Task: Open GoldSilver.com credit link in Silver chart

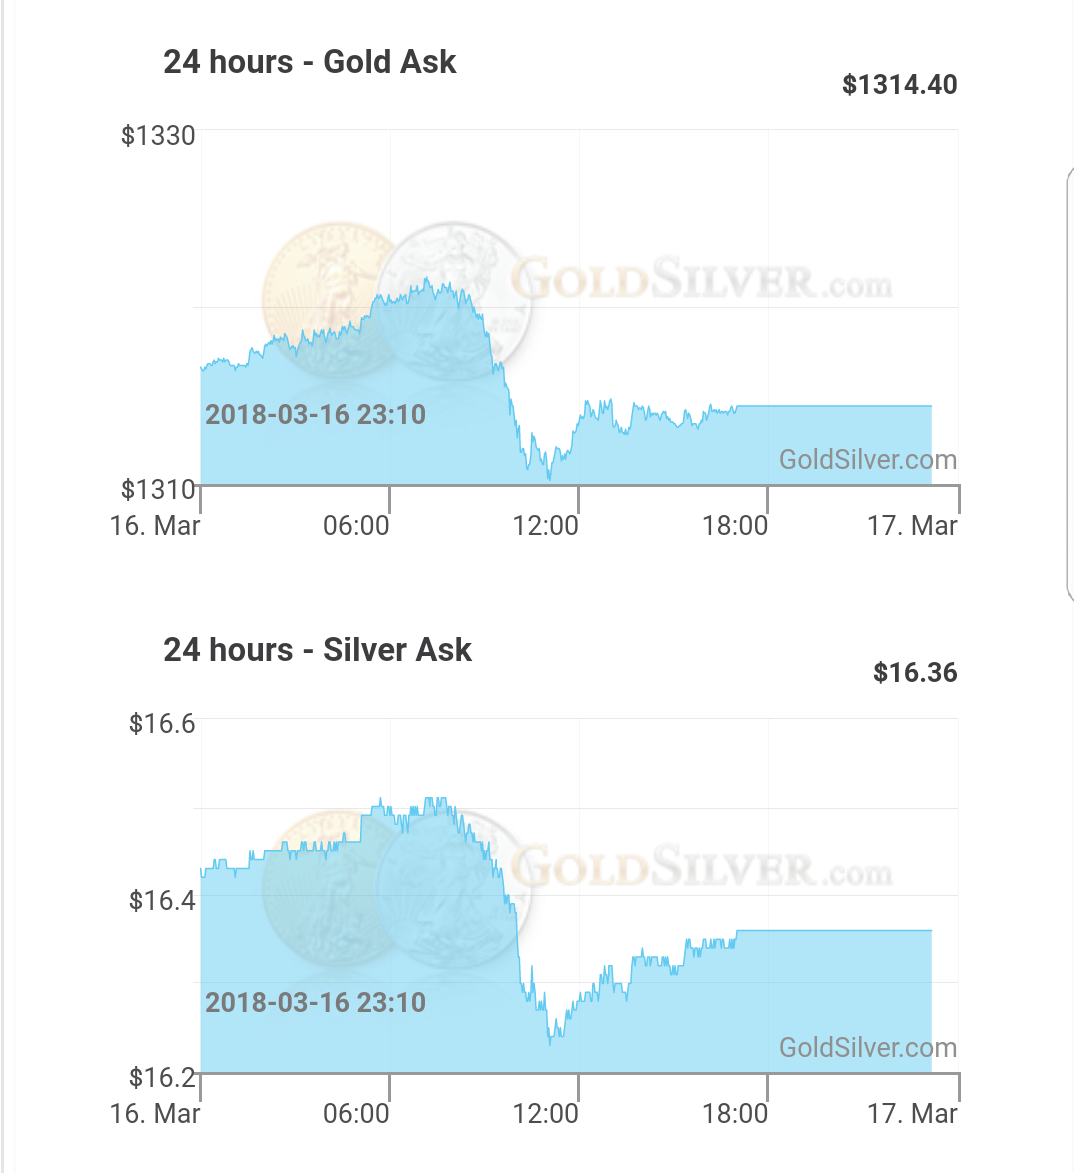Action: tap(868, 1047)
